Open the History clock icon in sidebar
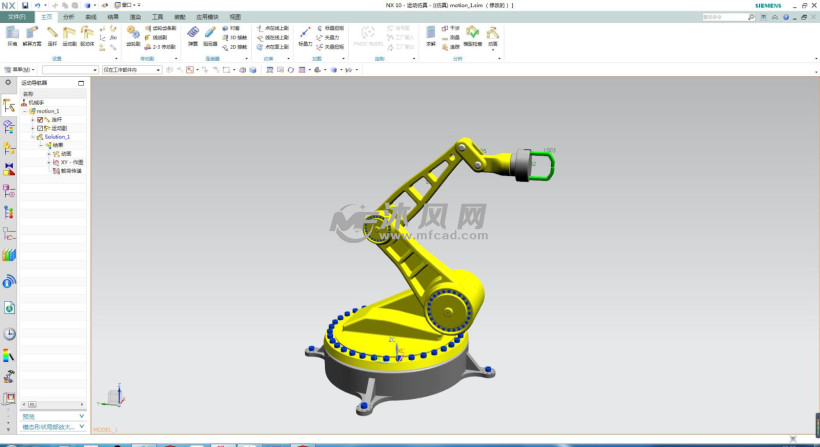This screenshot has height=447, width=820. (10, 334)
